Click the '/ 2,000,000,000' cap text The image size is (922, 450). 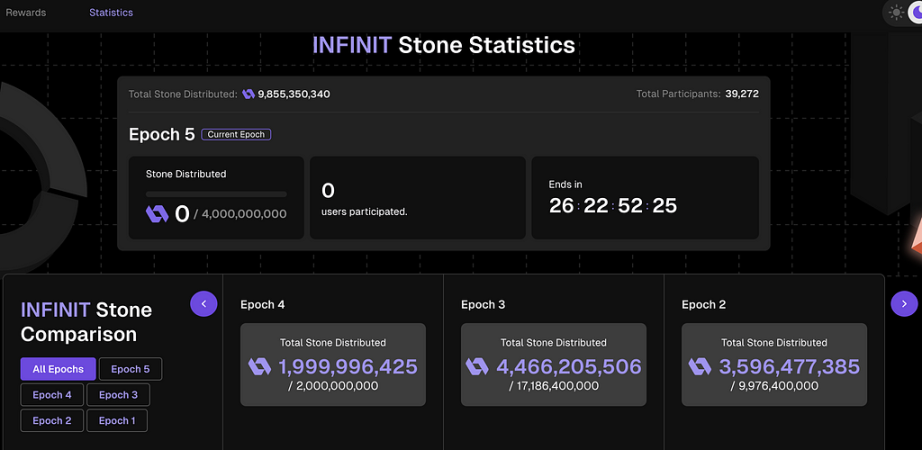pyautogui.click(x=333, y=386)
